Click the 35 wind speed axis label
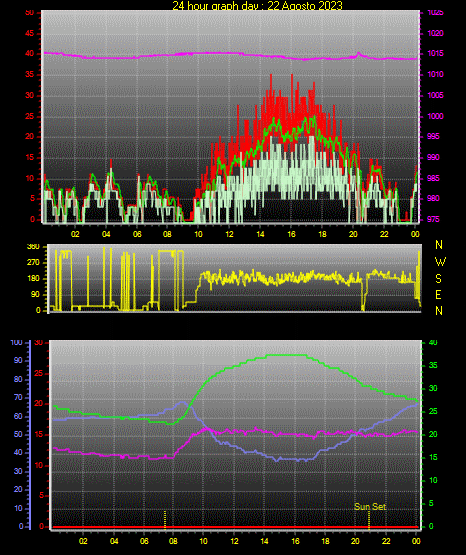466x555 pixels. click(30, 74)
